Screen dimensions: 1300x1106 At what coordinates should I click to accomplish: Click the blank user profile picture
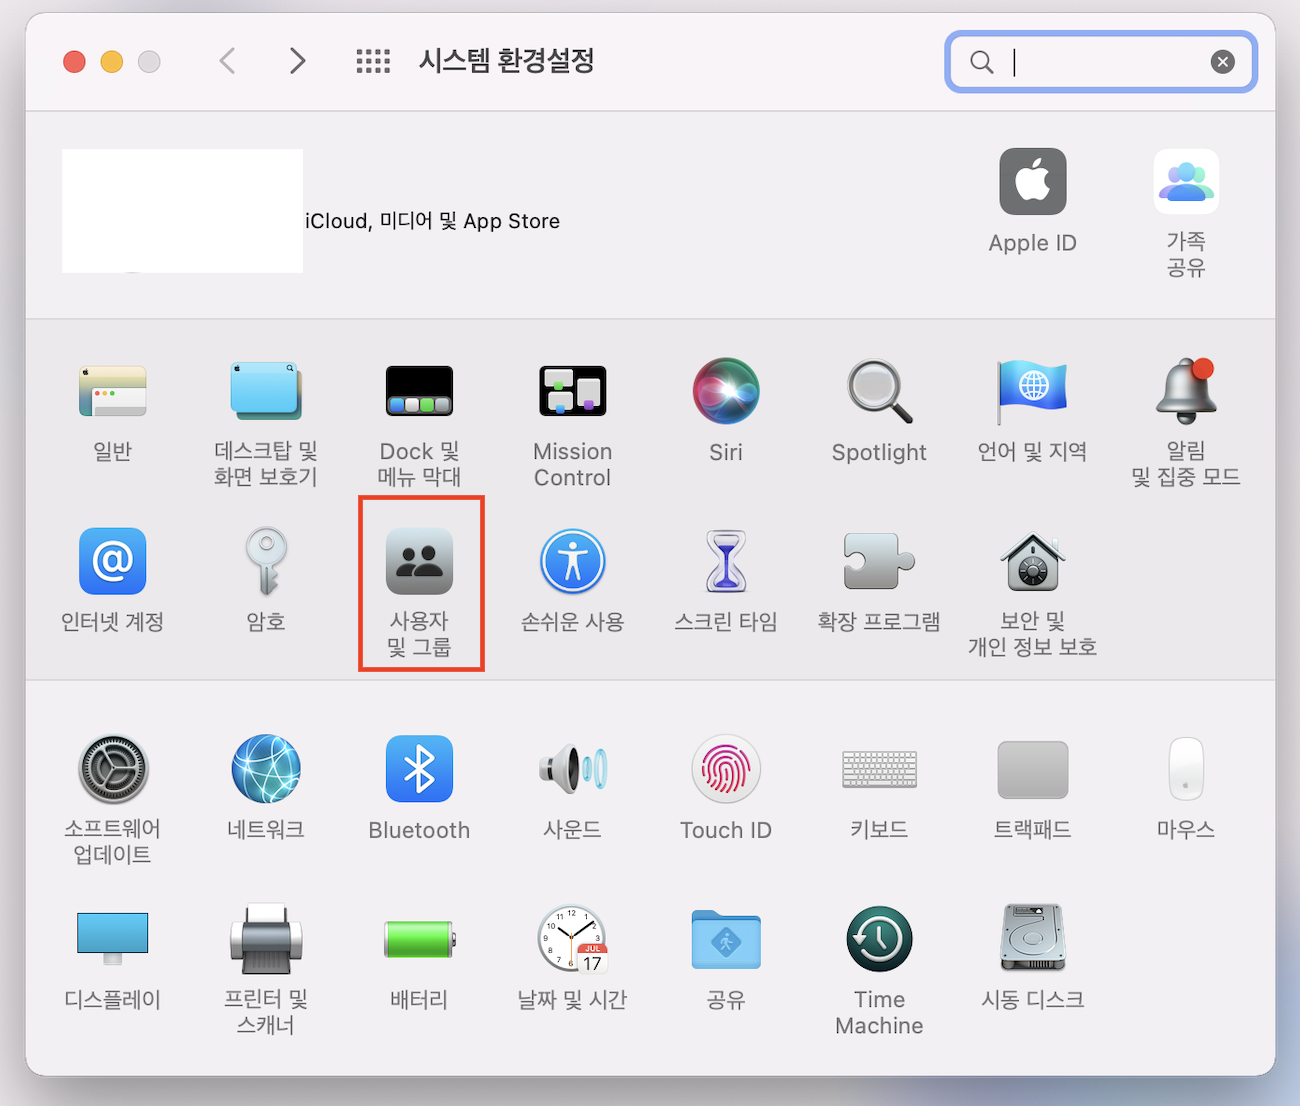tap(182, 210)
